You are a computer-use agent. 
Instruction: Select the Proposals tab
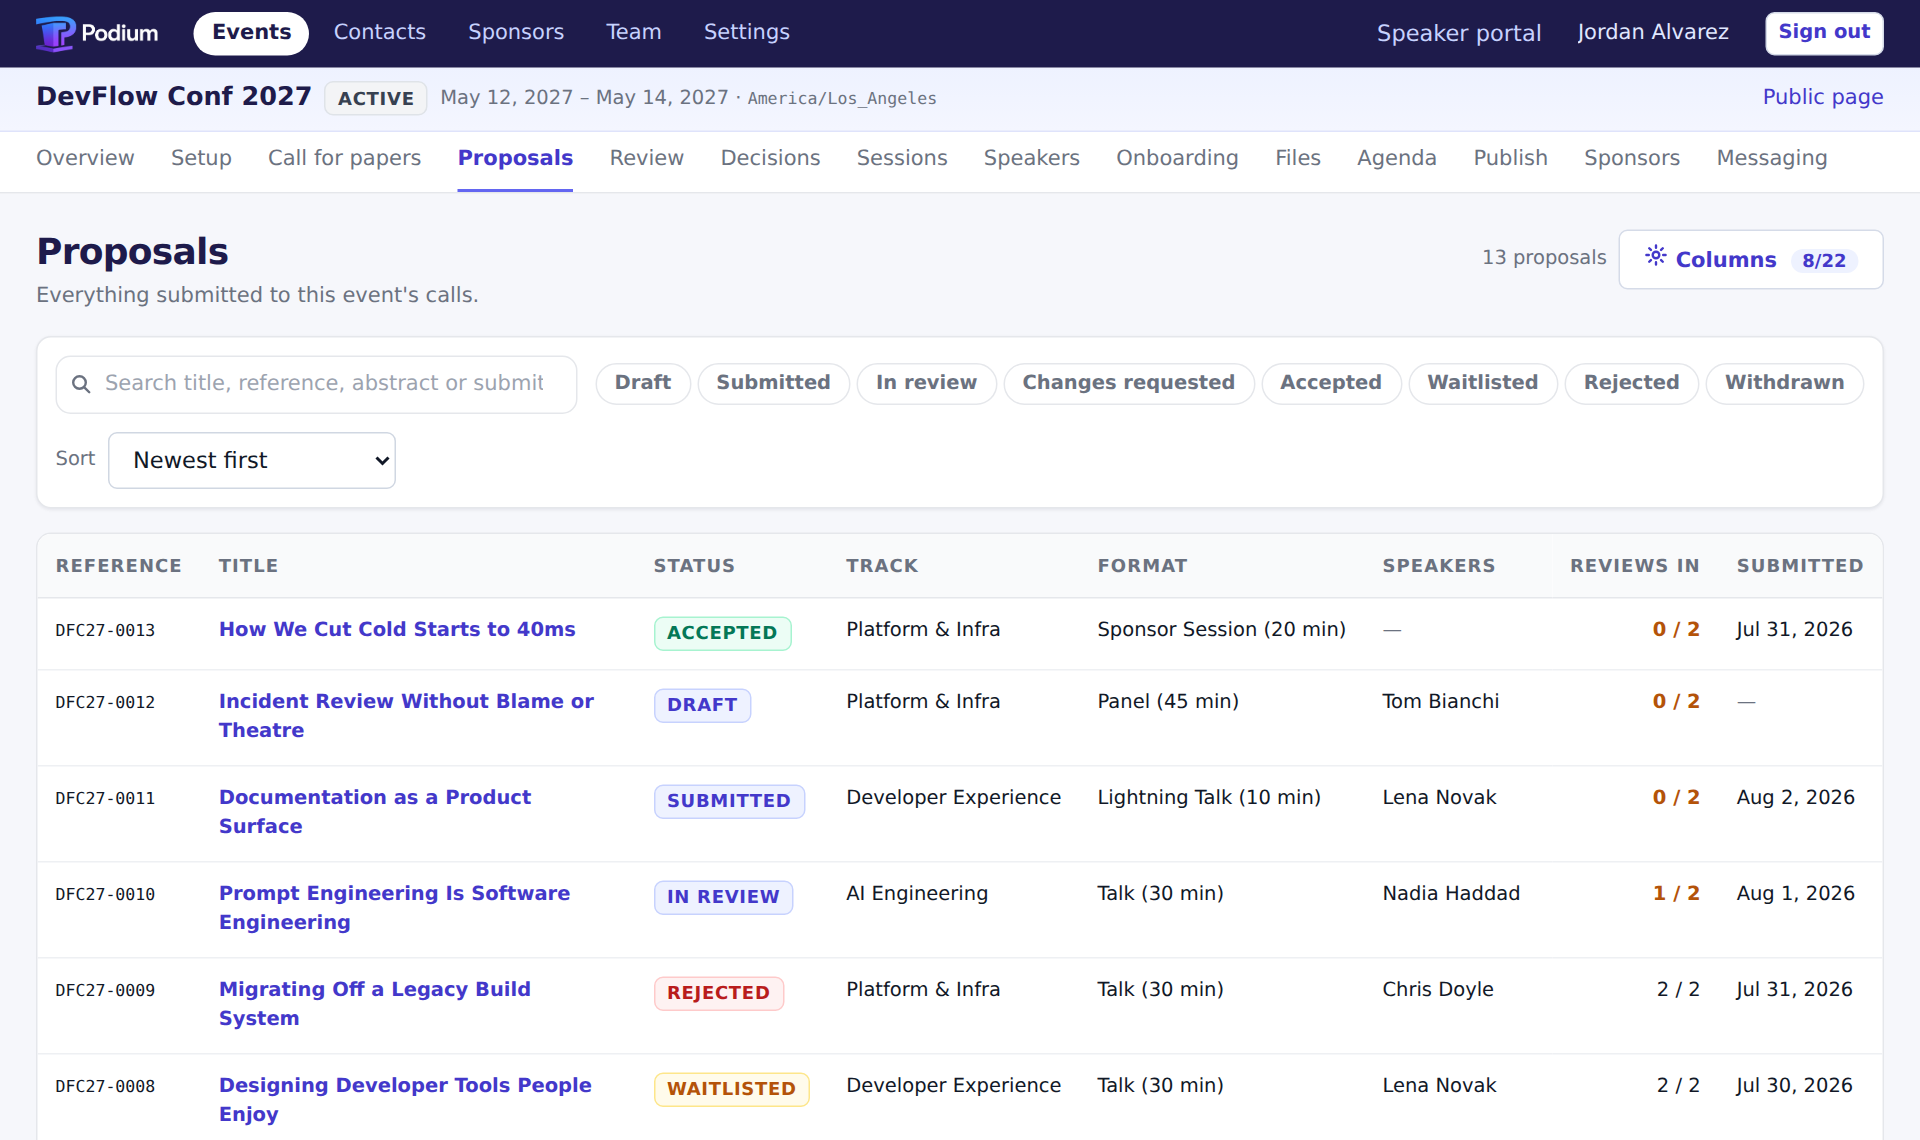coord(515,158)
